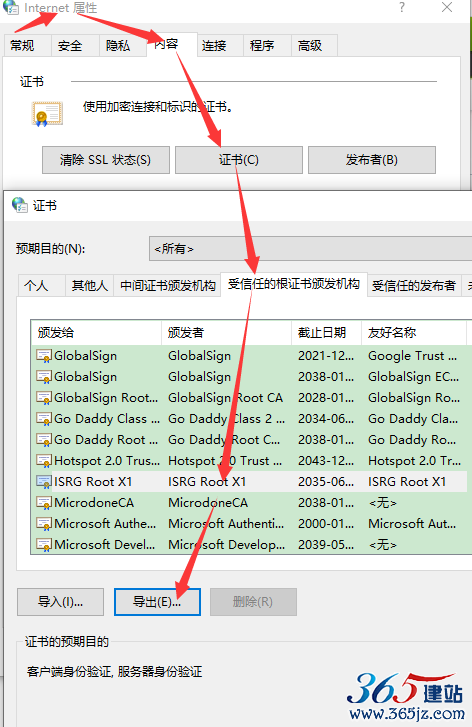This screenshot has height=727, width=472.
Task: Click the globe icon in 证书 dialog title
Action: tap(19, 205)
